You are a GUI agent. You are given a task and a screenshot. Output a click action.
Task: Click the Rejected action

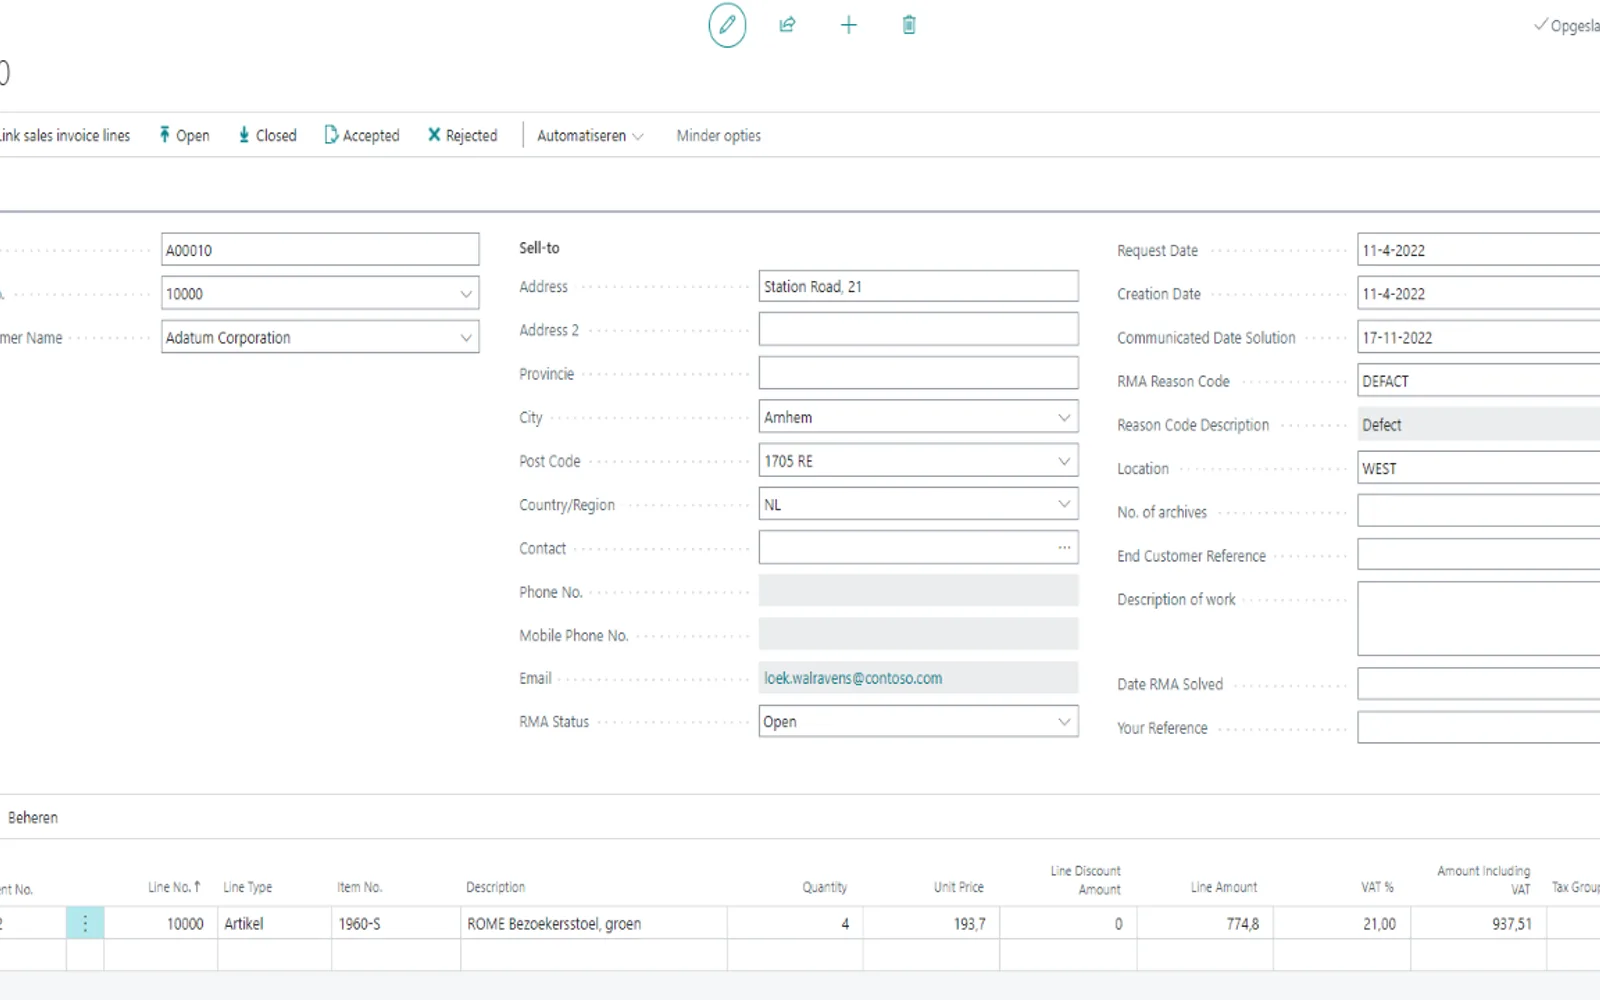(x=462, y=135)
